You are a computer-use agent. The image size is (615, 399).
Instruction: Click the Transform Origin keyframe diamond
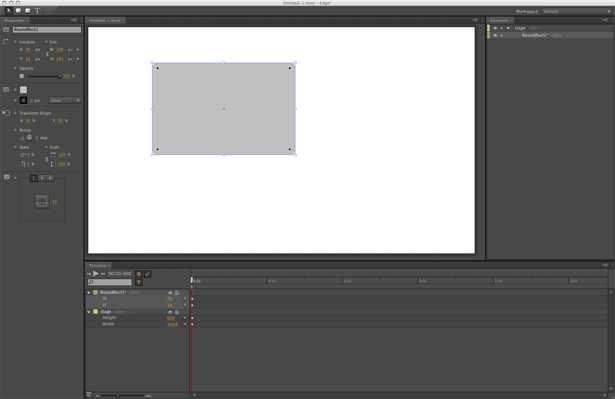tap(15, 113)
